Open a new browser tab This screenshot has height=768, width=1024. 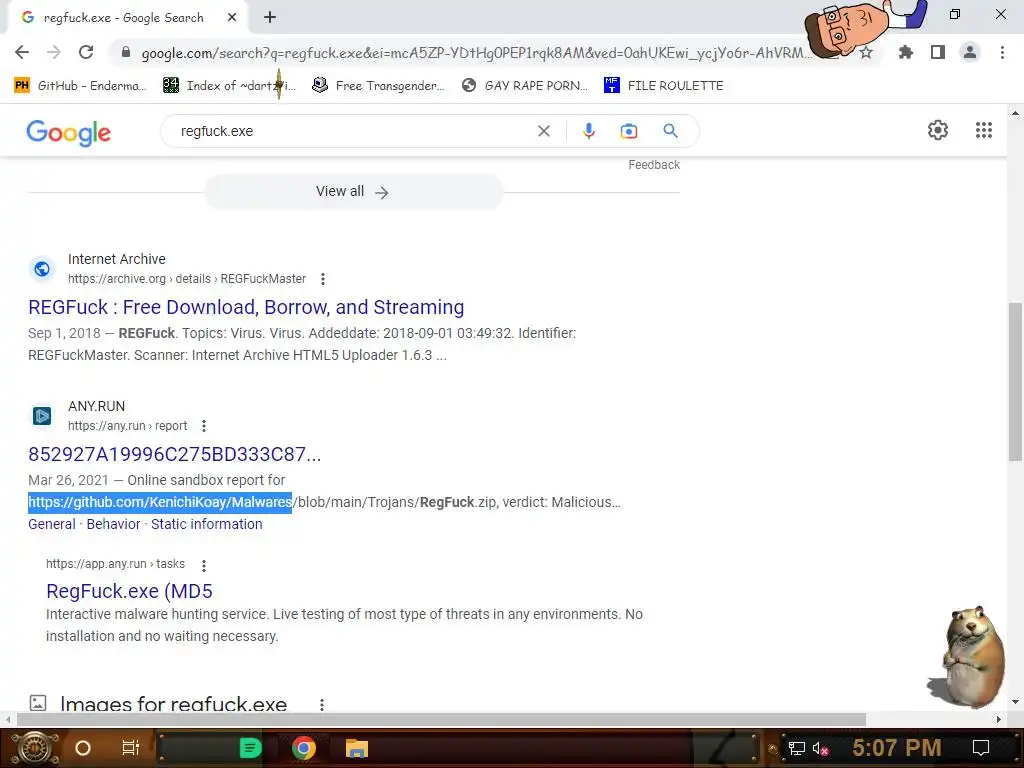[270, 18]
